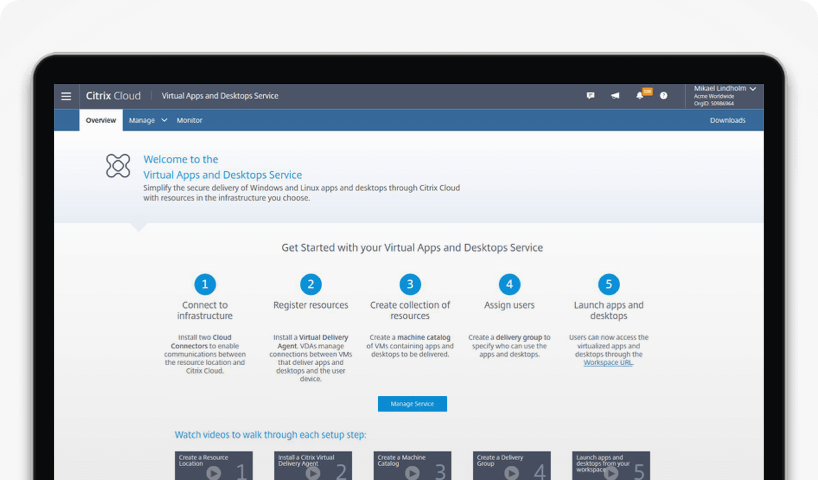This screenshot has width=818, height=480.
Task: Click step 3 circle Create collection
Action: tap(410, 284)
